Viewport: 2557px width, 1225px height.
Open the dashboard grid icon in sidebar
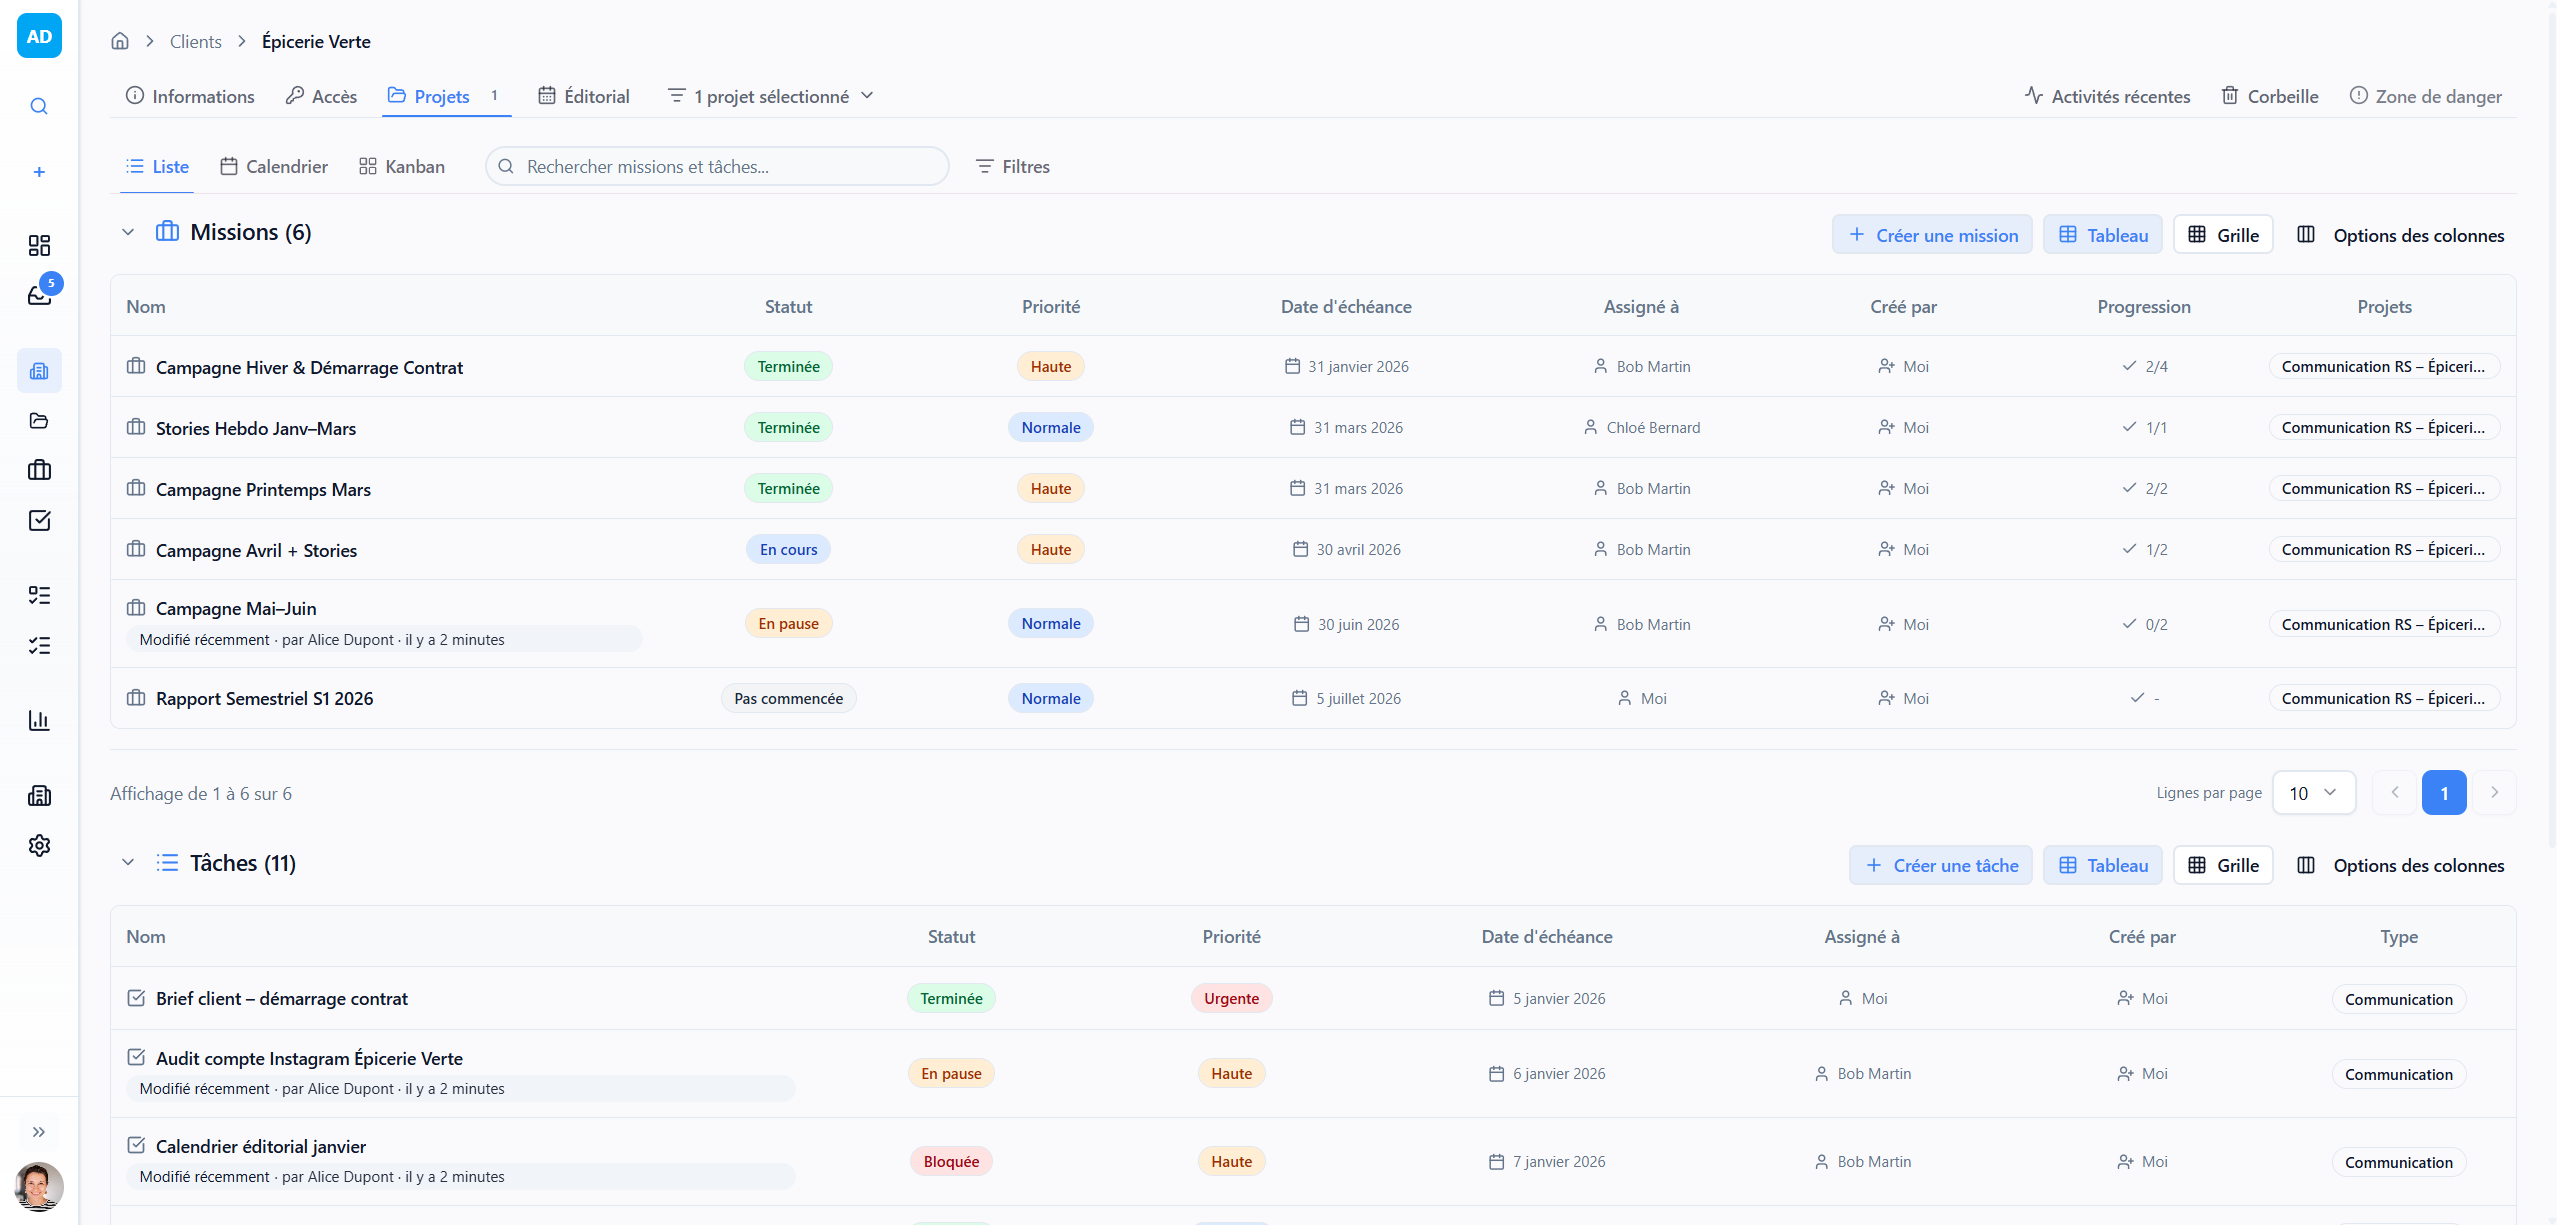[39, 245]
